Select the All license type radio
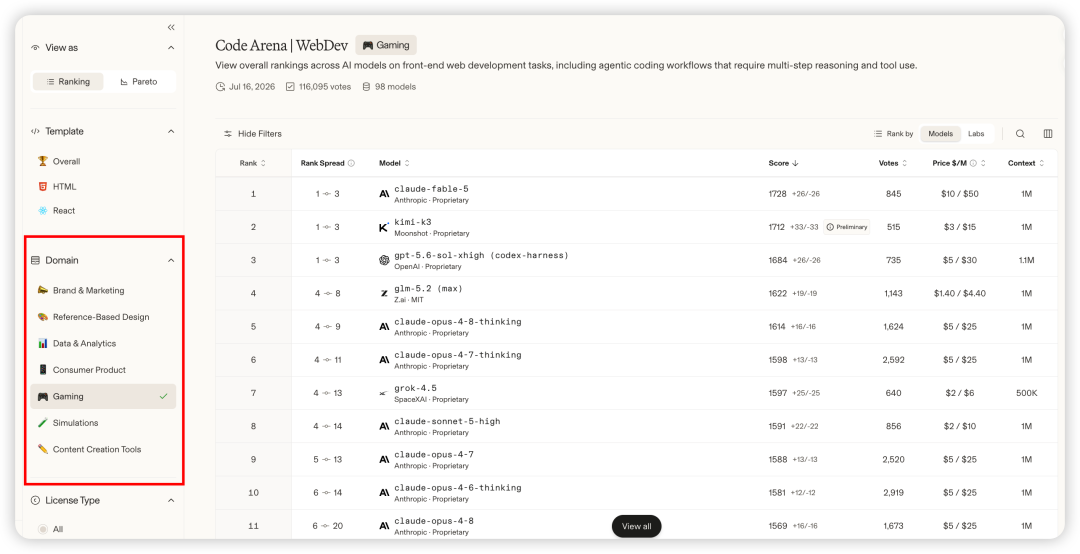Viewport: 1080px width, 554px height. tap(43, 529)
